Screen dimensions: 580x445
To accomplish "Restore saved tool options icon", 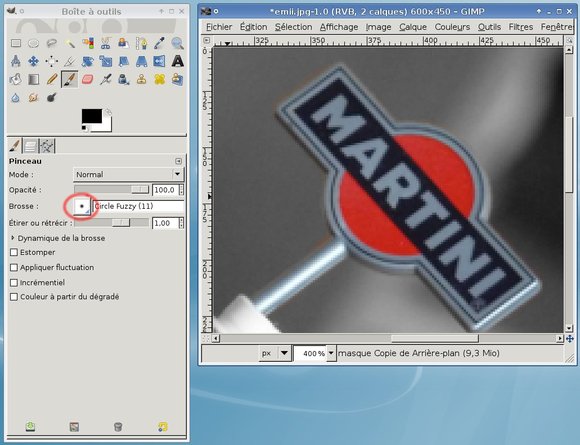I will click(x=74, y=427).
